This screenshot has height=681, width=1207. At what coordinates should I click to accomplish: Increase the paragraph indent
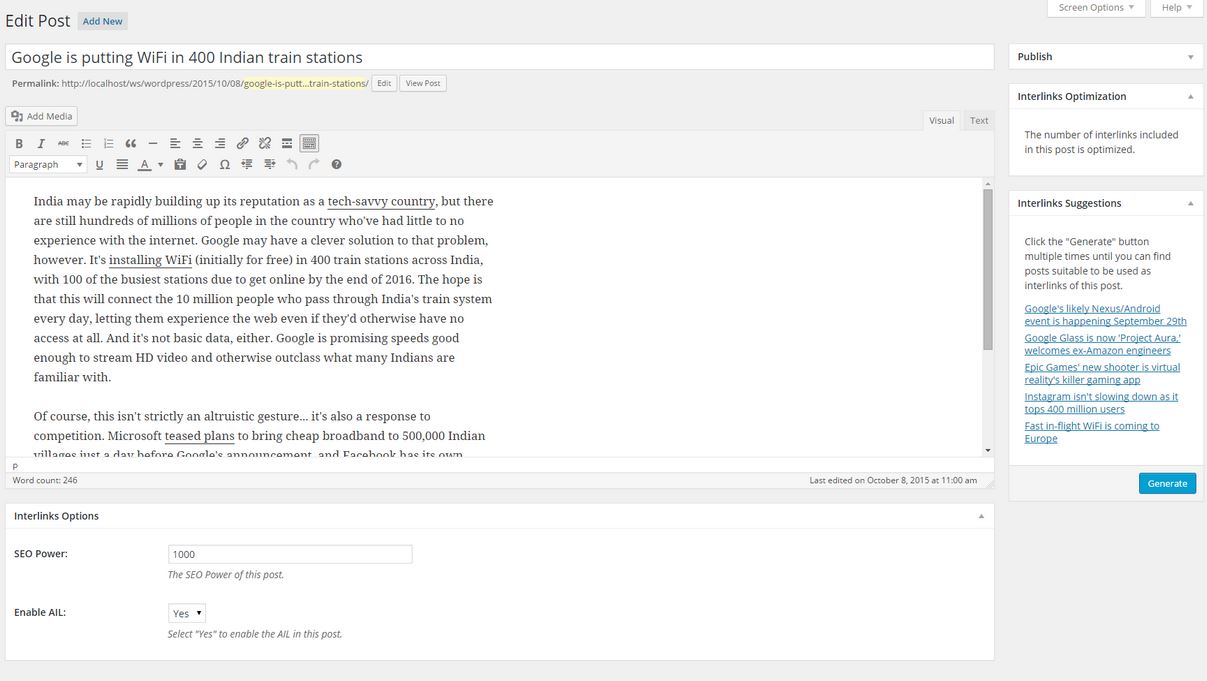(x=269, y=164)
